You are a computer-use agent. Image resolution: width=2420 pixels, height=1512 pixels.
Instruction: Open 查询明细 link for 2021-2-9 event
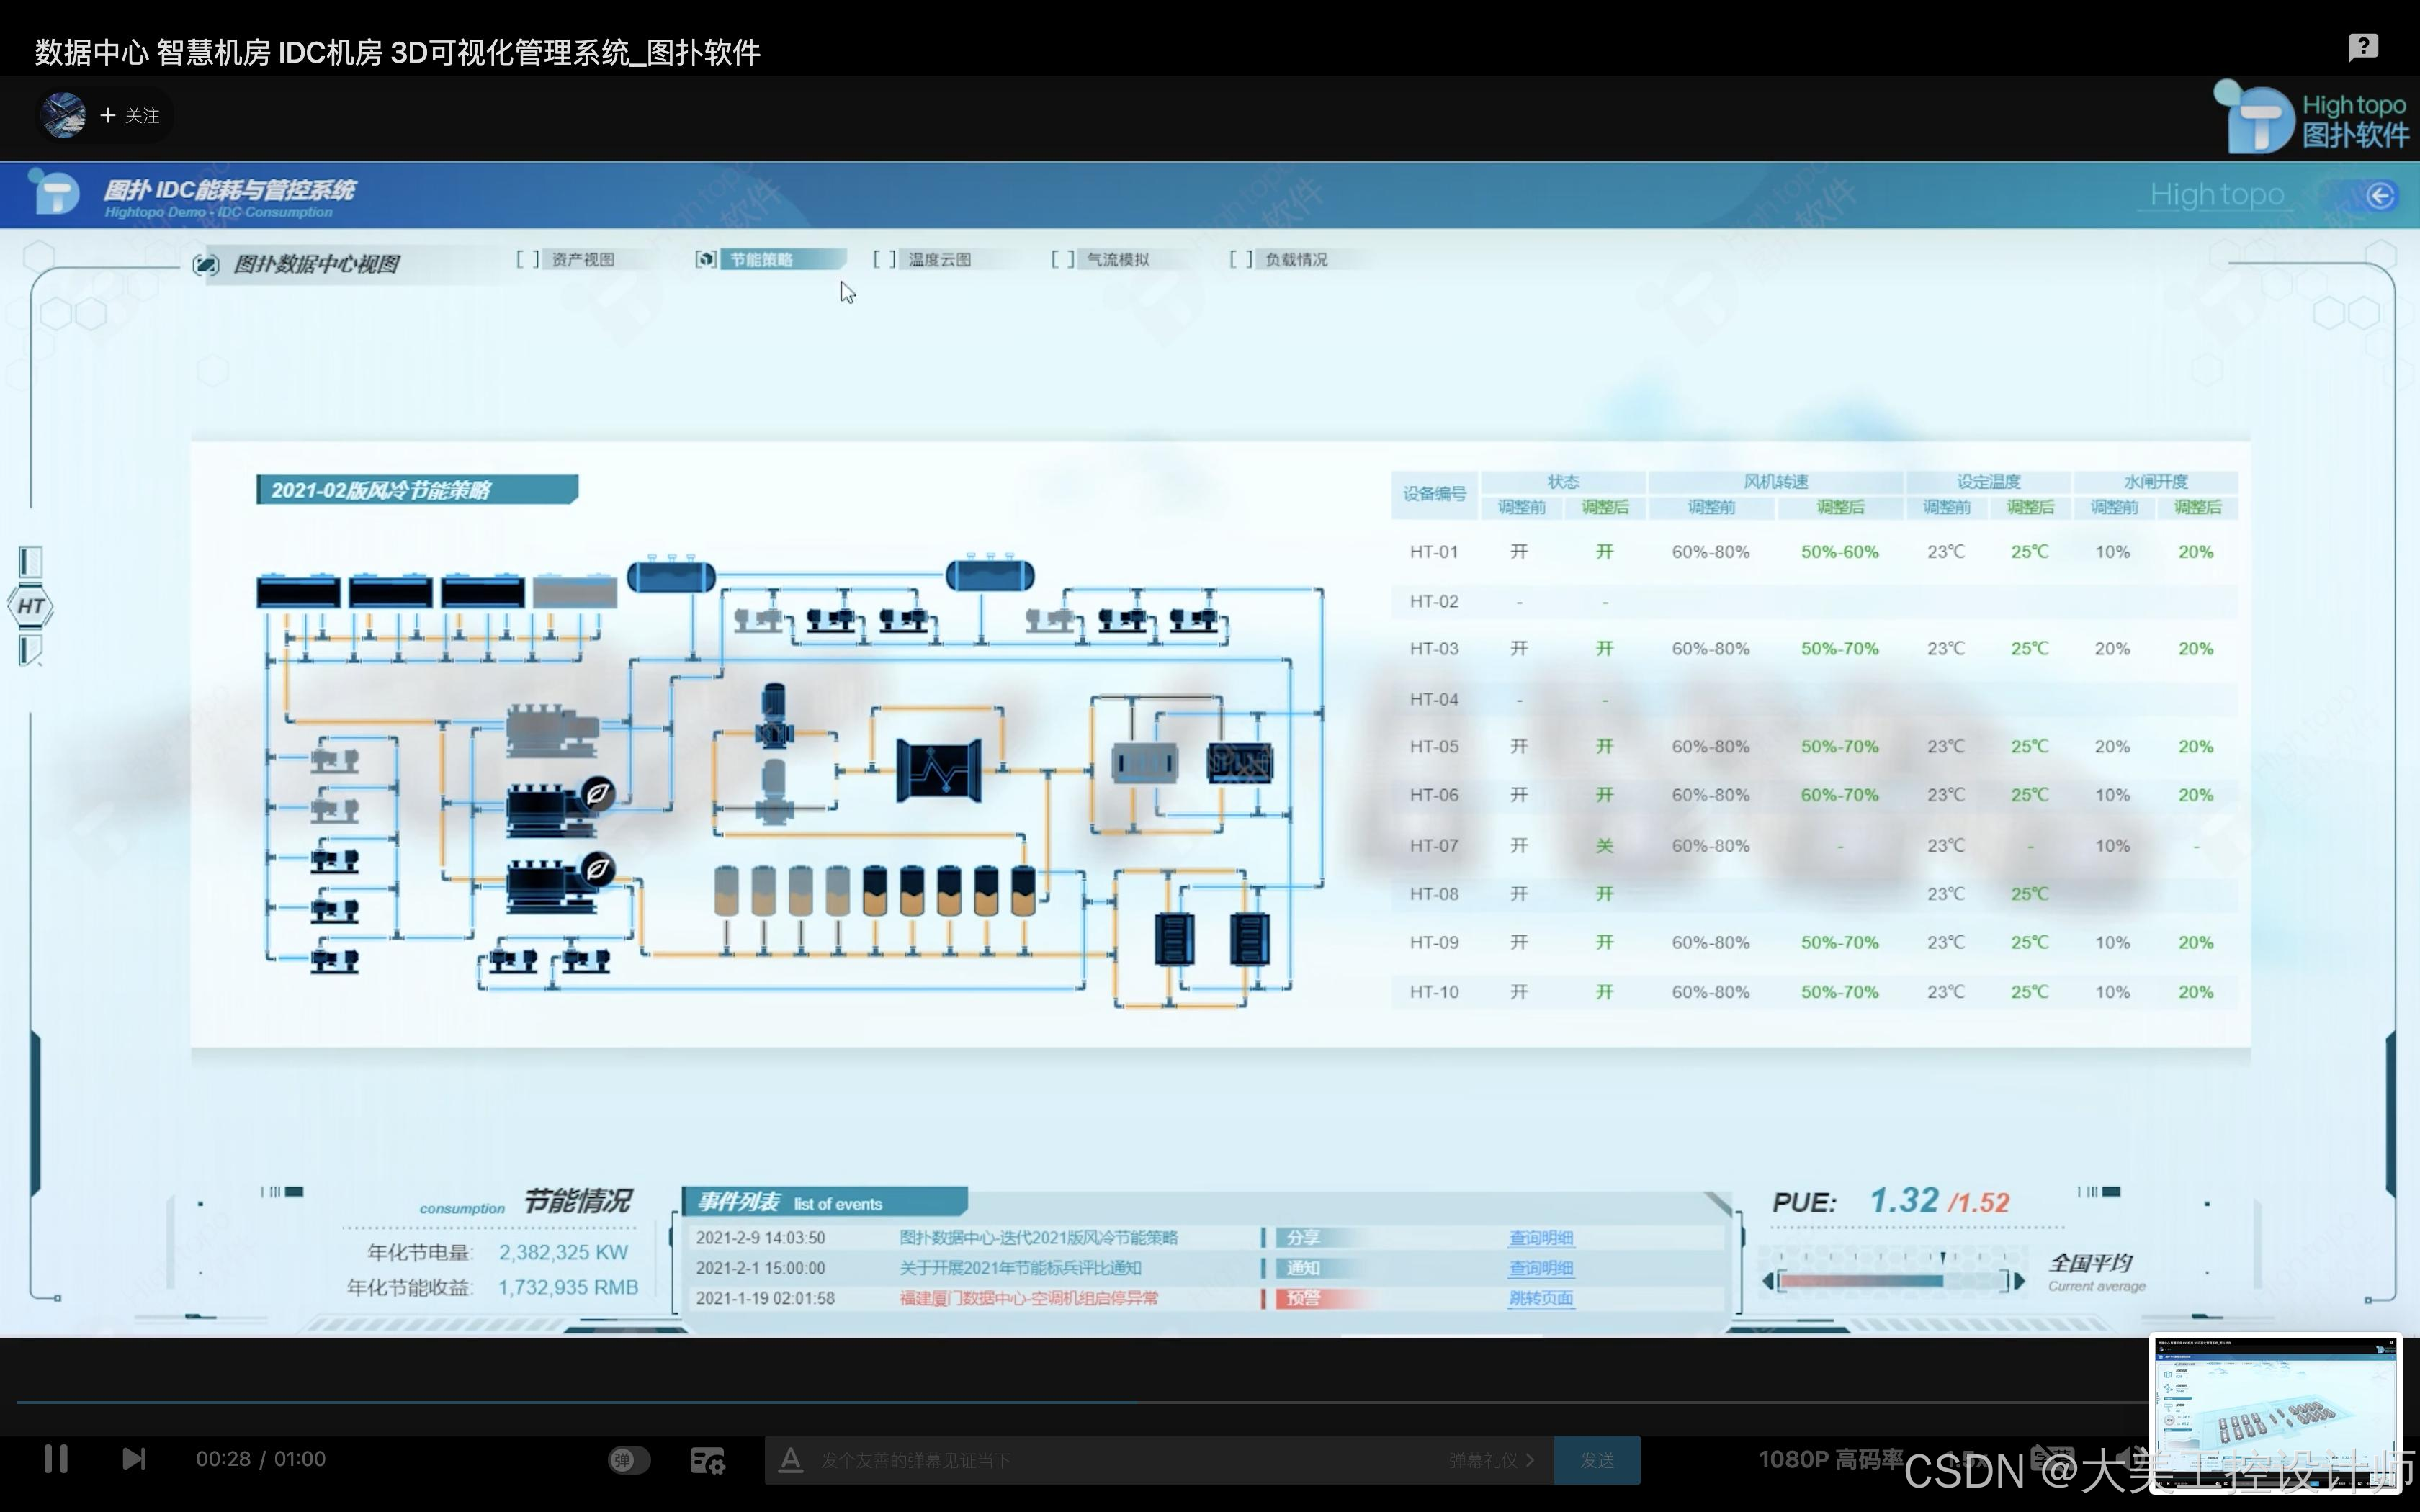click(x=1540, y=1238)
